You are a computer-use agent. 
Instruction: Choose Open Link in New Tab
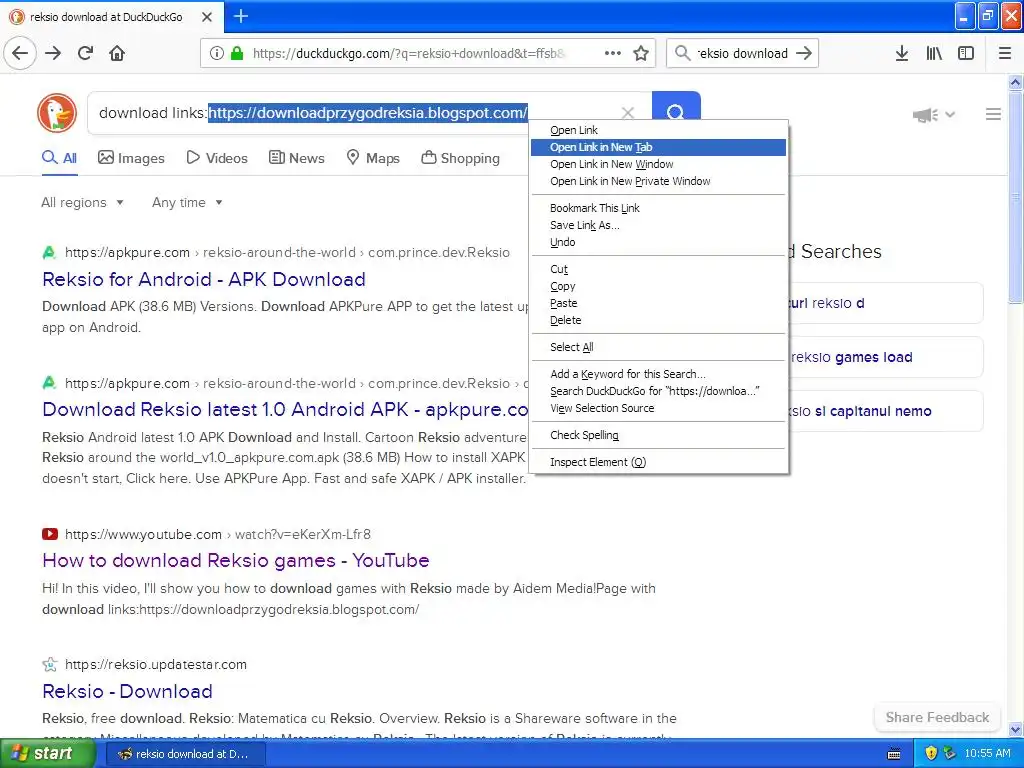(658, 147)
